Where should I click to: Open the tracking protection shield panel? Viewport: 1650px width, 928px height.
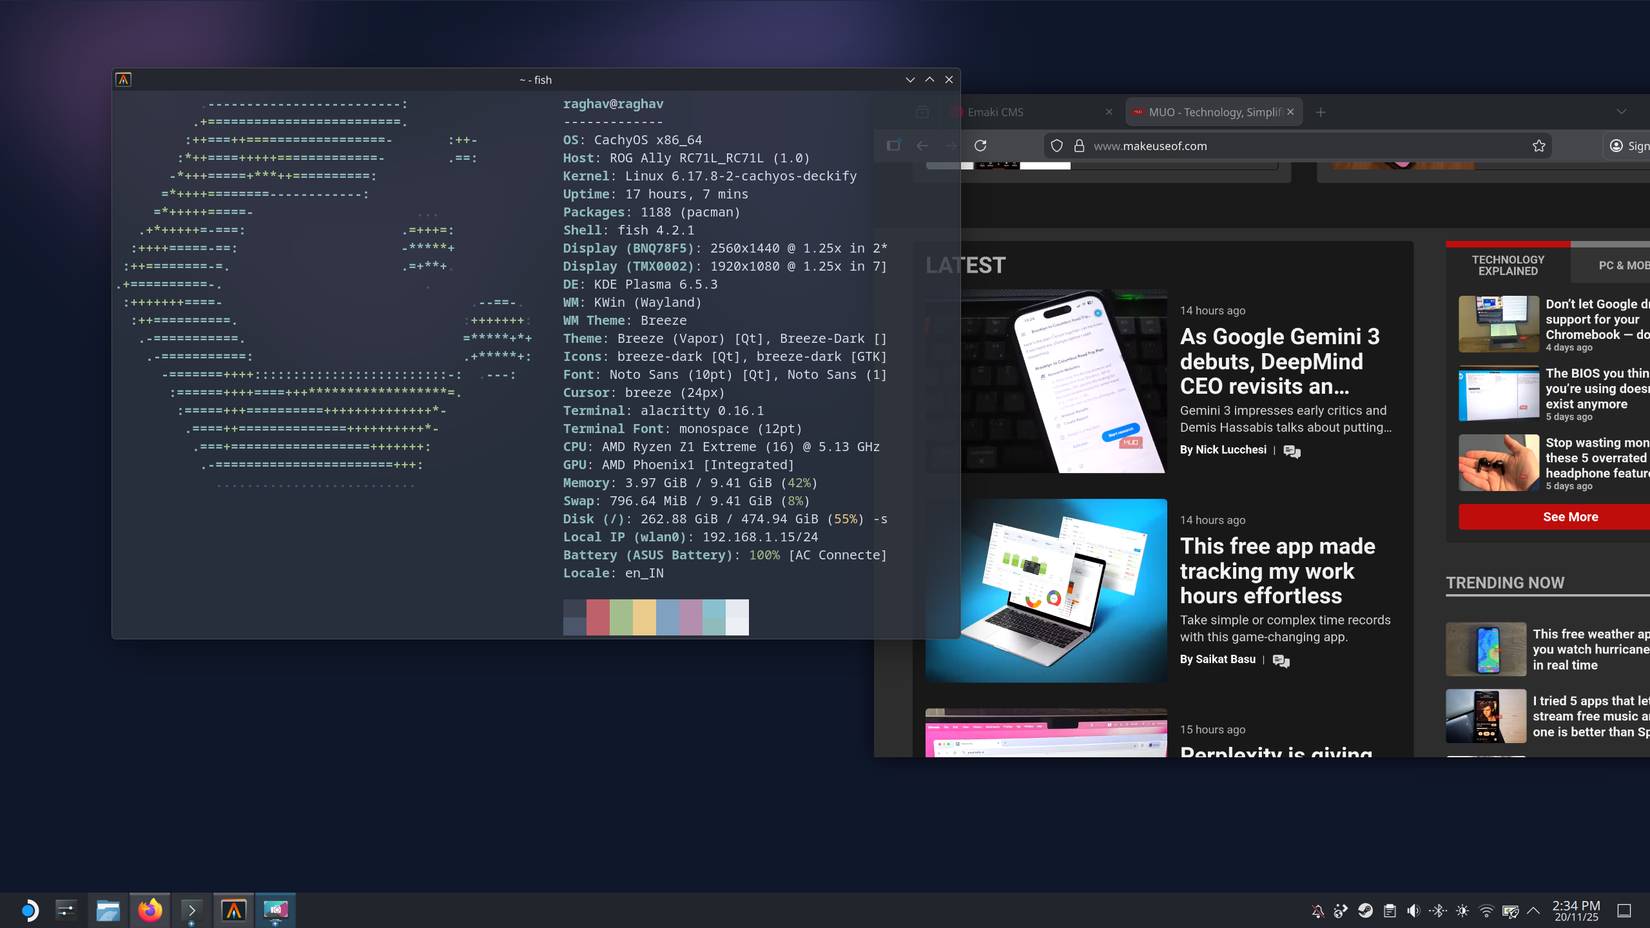tap(1056, 145)
